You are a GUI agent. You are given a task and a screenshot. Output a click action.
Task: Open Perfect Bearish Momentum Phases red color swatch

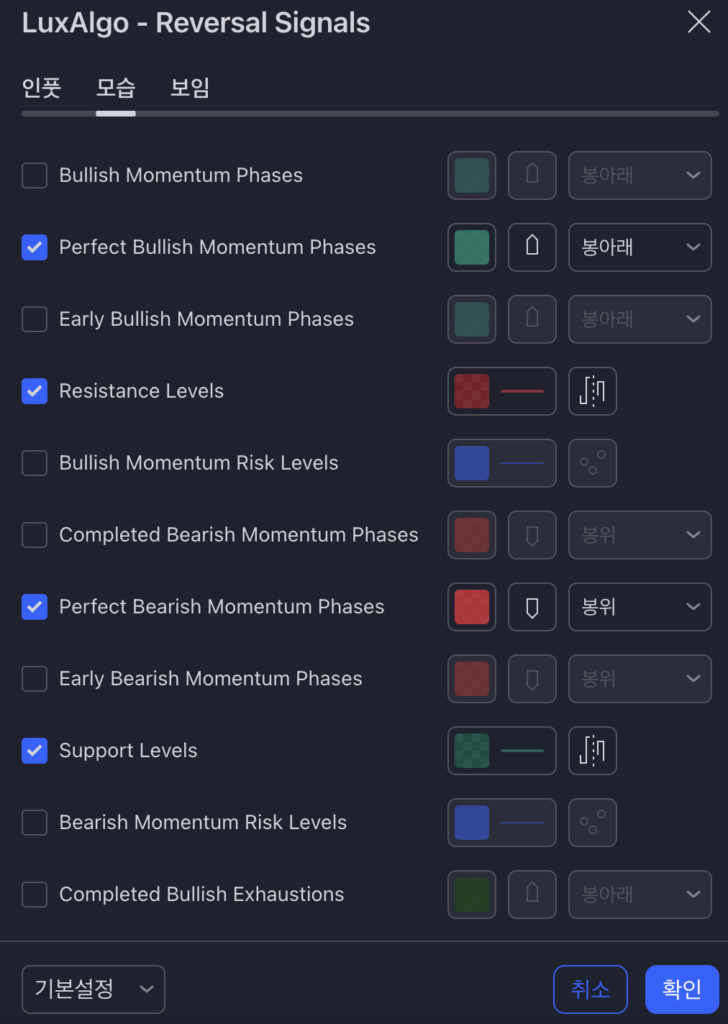(x=472, y=607)
